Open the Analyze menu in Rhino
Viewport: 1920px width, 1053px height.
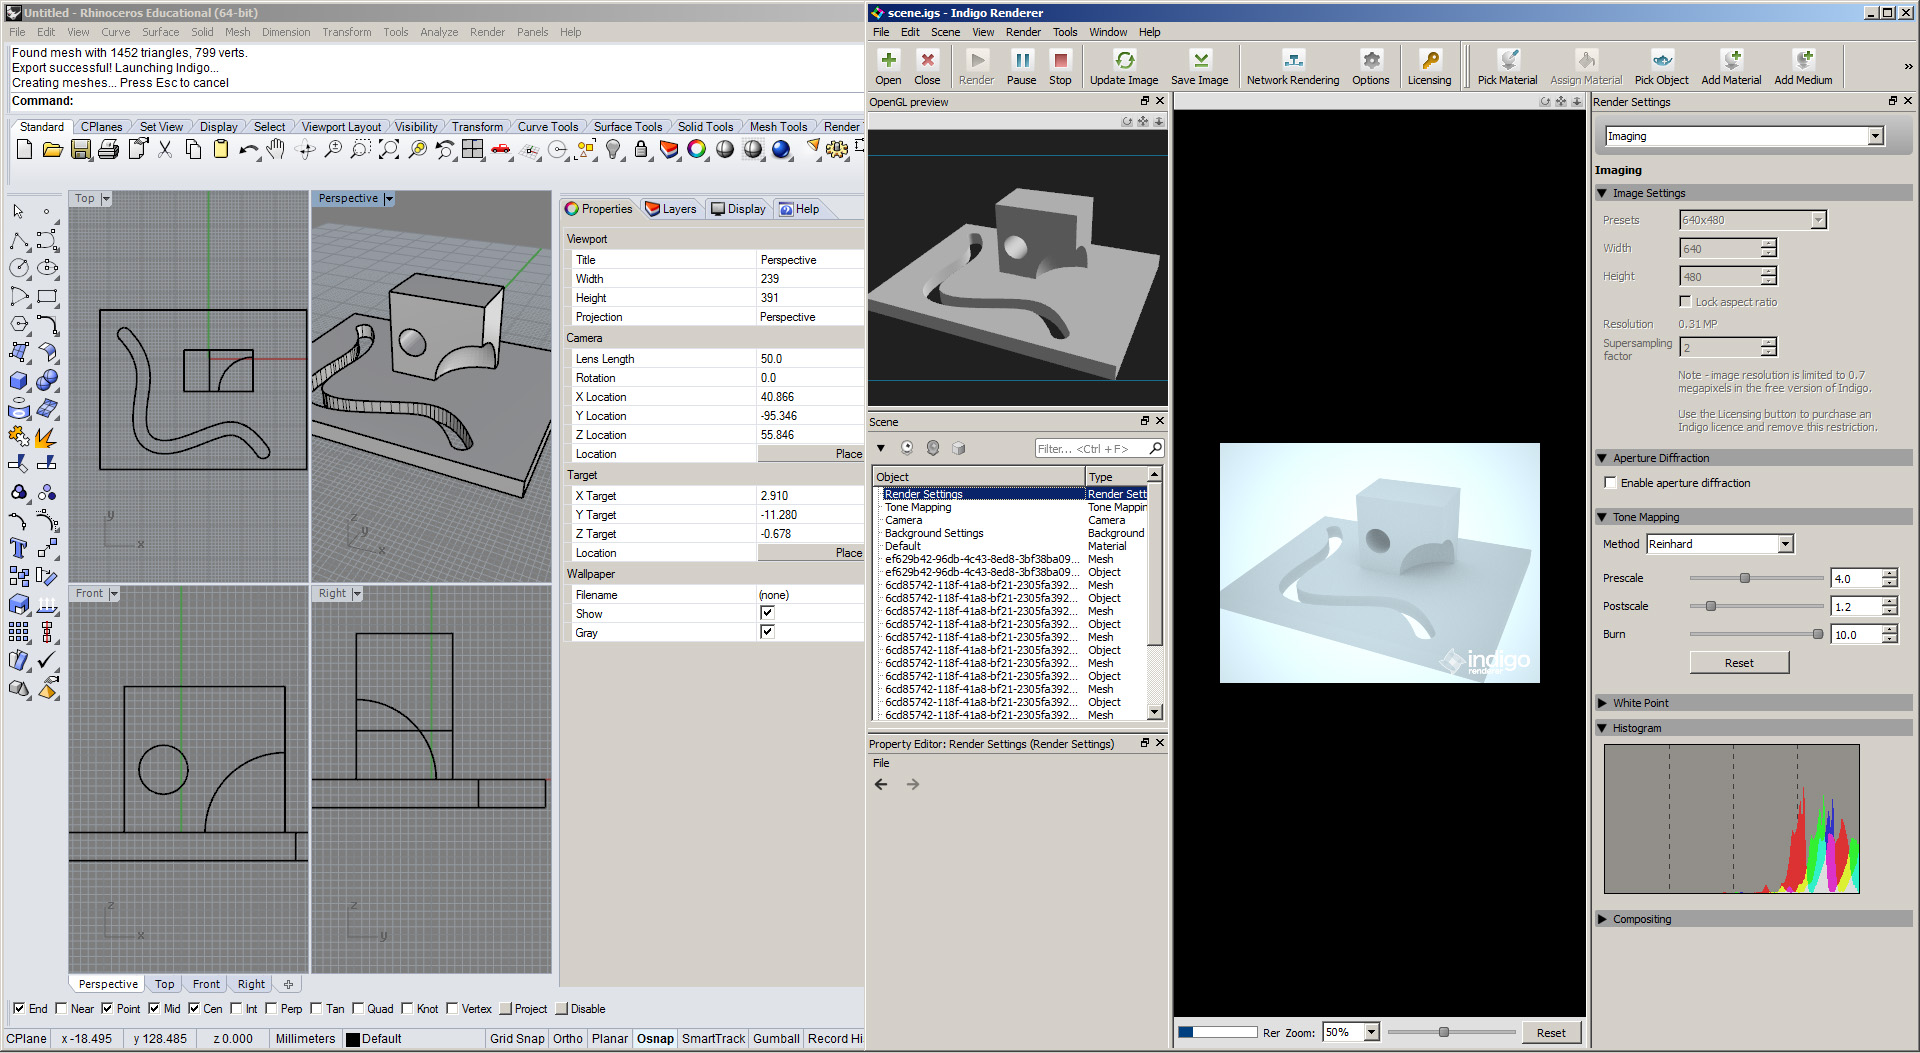point(438,32)
